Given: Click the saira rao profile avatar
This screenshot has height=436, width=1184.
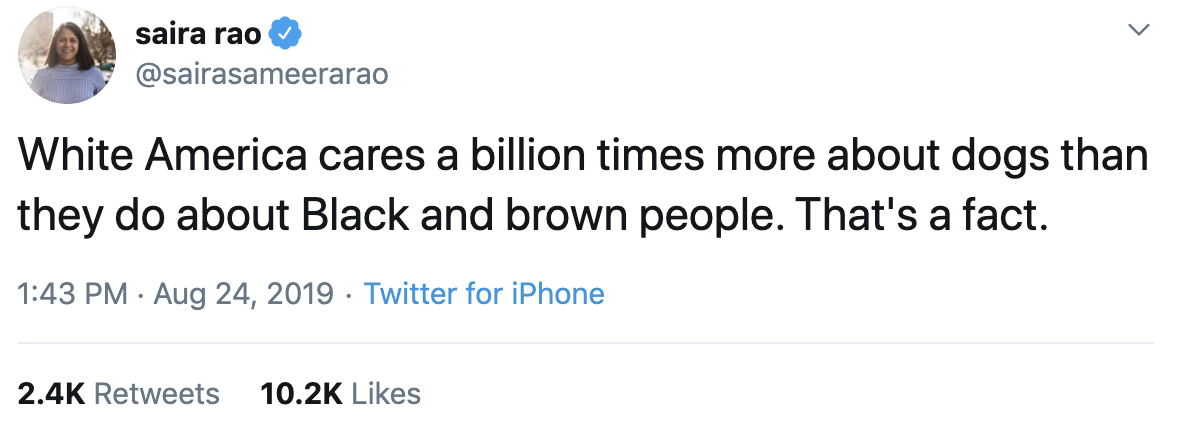Looking at the screenshot, I should coord(67,55).
